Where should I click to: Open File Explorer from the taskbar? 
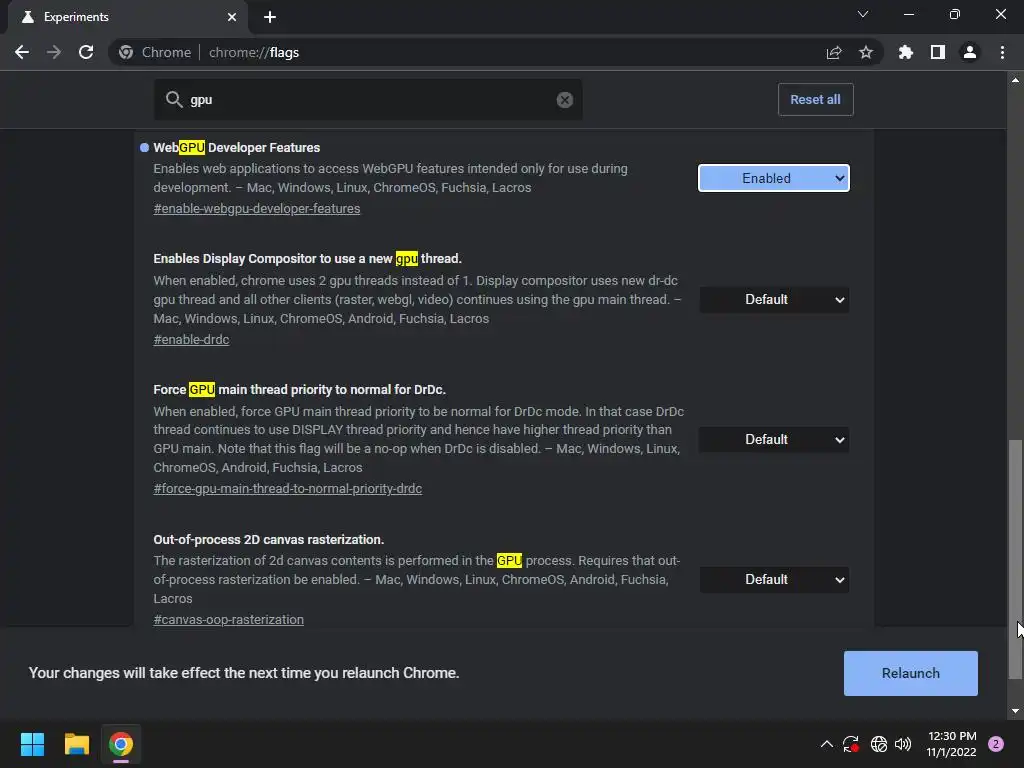coord(76,744)
